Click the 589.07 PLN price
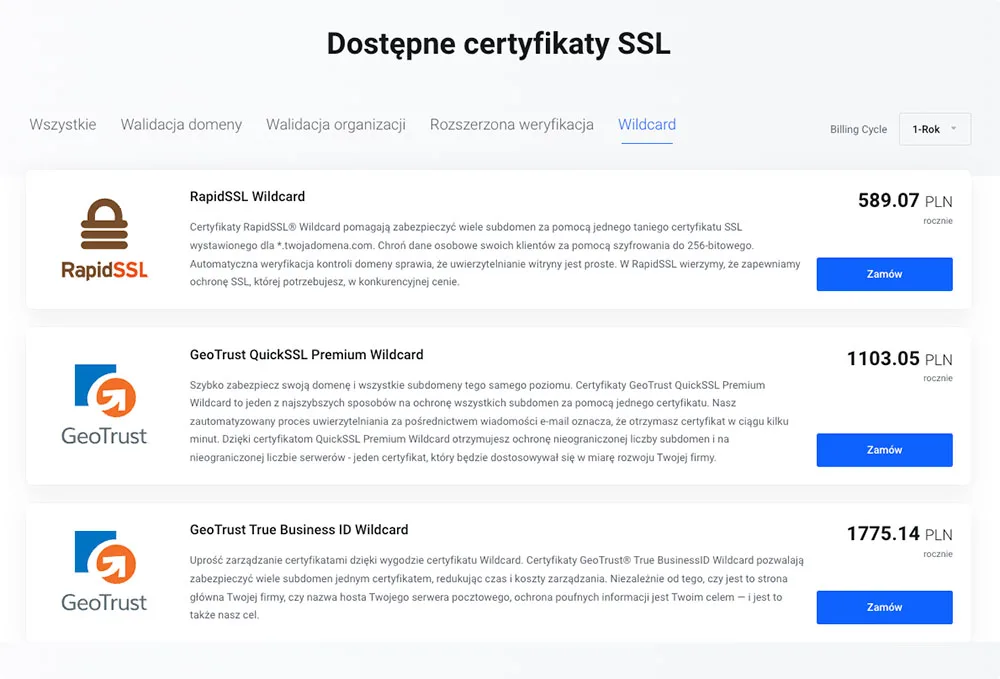Image resolution: width=1000 pixels, height=679 pixels. [905, 201]
